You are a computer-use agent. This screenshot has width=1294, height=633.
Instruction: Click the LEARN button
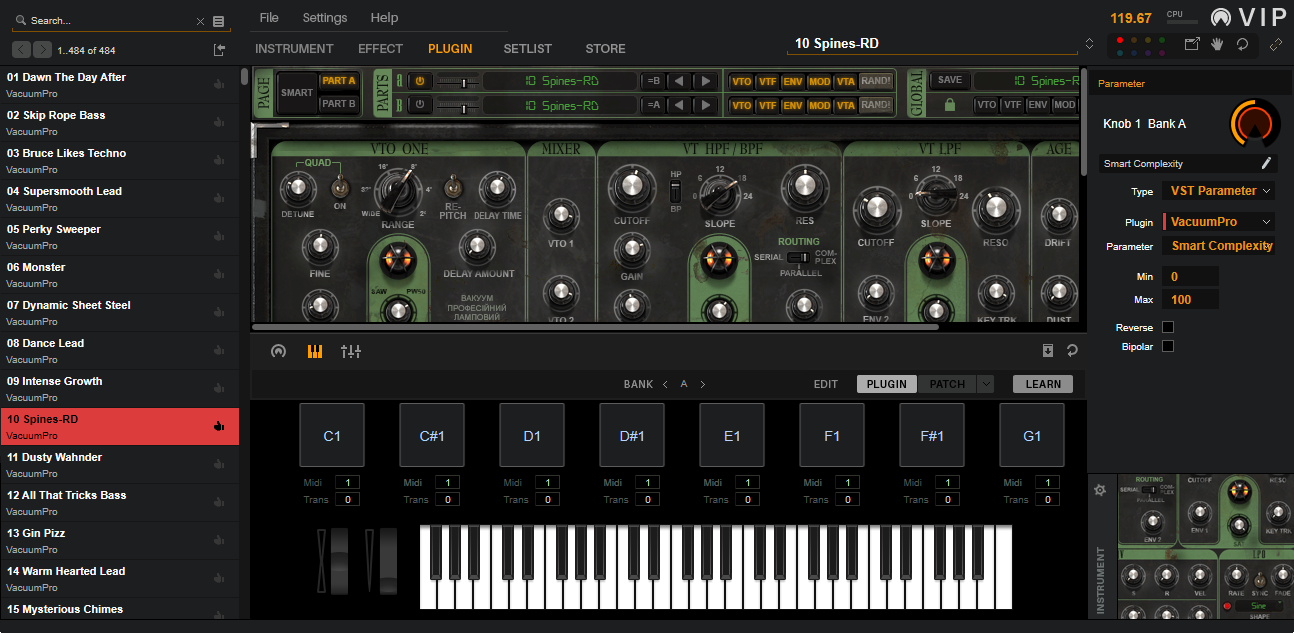pyautogui.click(x=1043, y=384)
